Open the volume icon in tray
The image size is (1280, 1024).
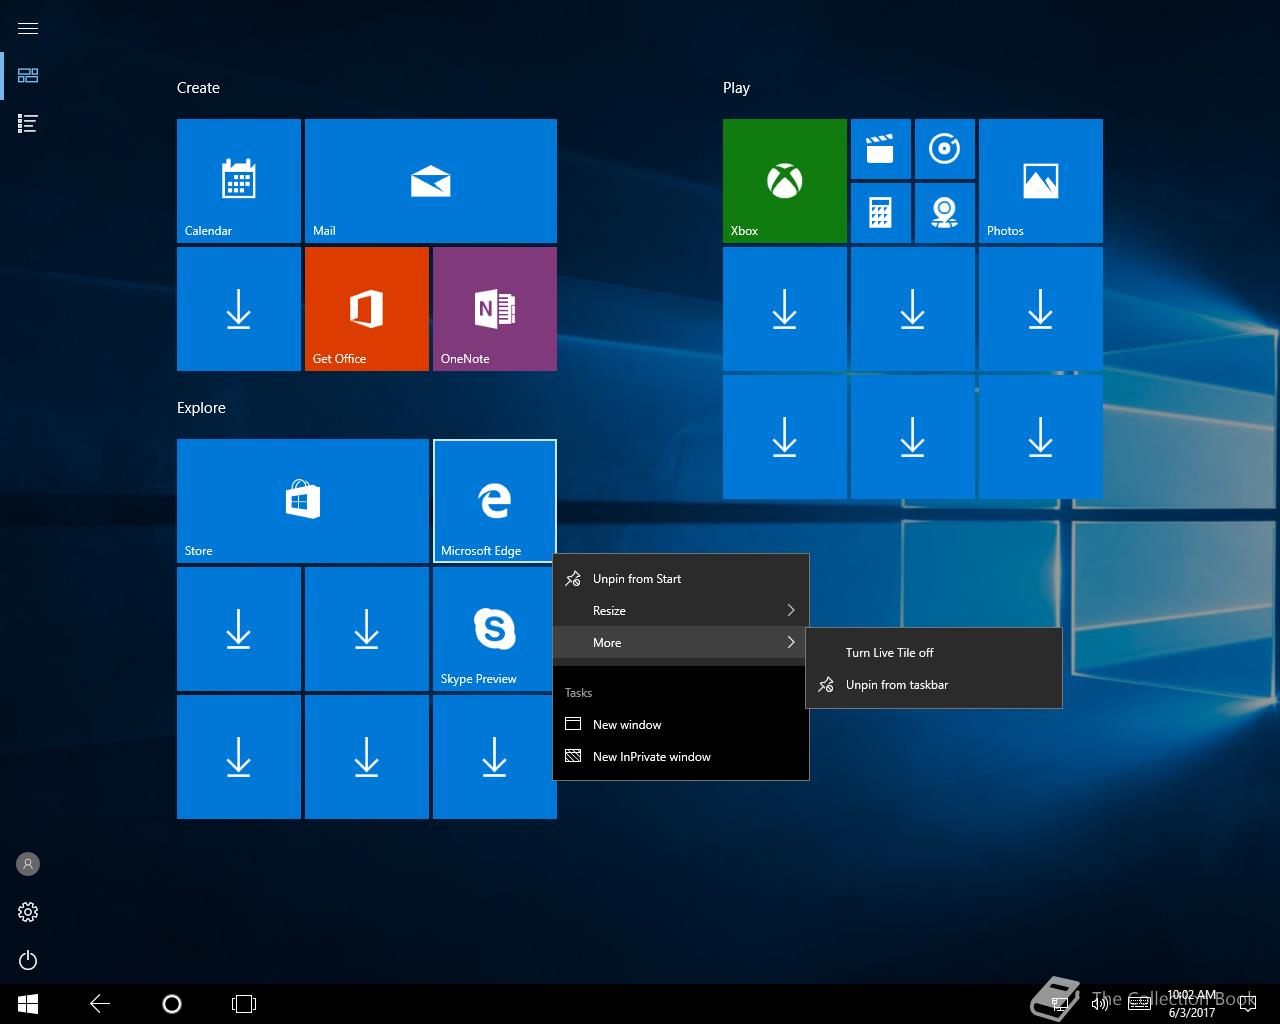click(1100, 1004)
